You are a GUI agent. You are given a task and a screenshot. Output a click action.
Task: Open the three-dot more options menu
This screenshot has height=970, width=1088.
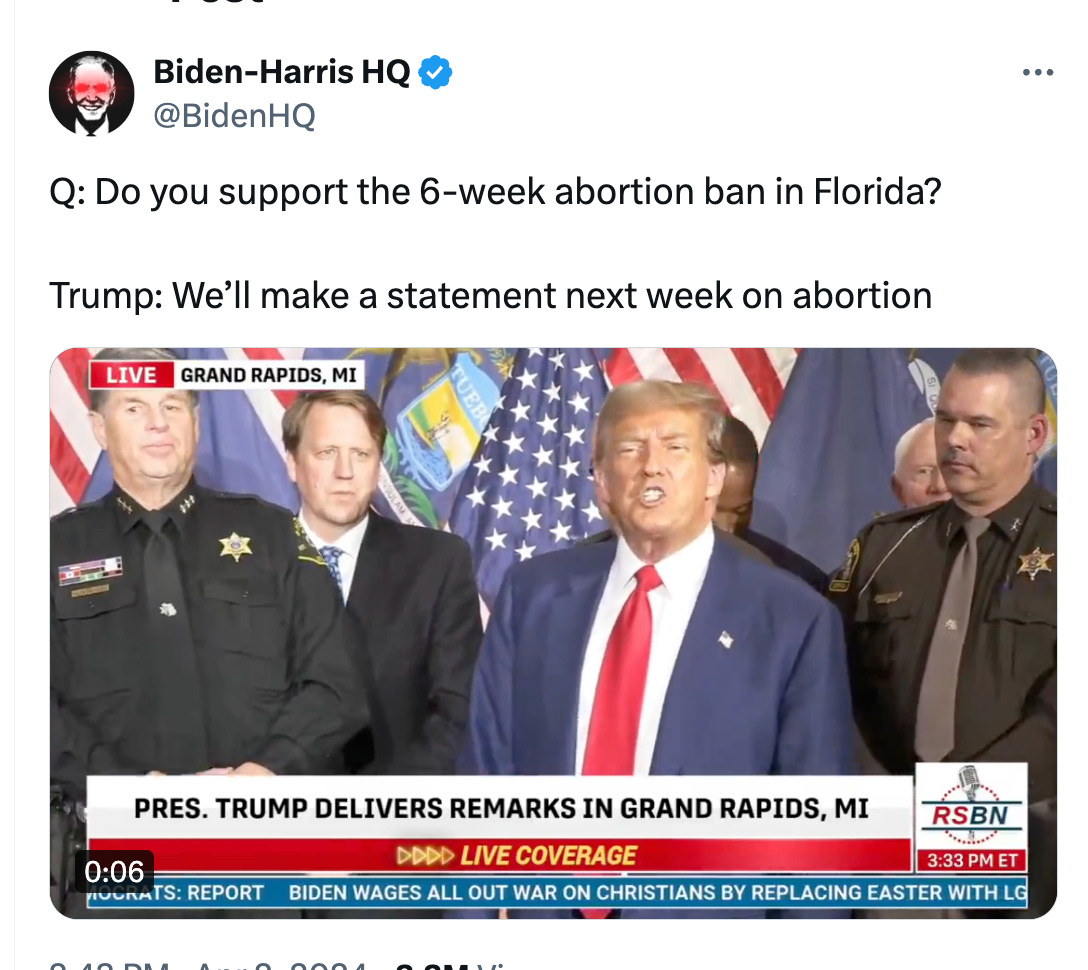[1038, 72]
